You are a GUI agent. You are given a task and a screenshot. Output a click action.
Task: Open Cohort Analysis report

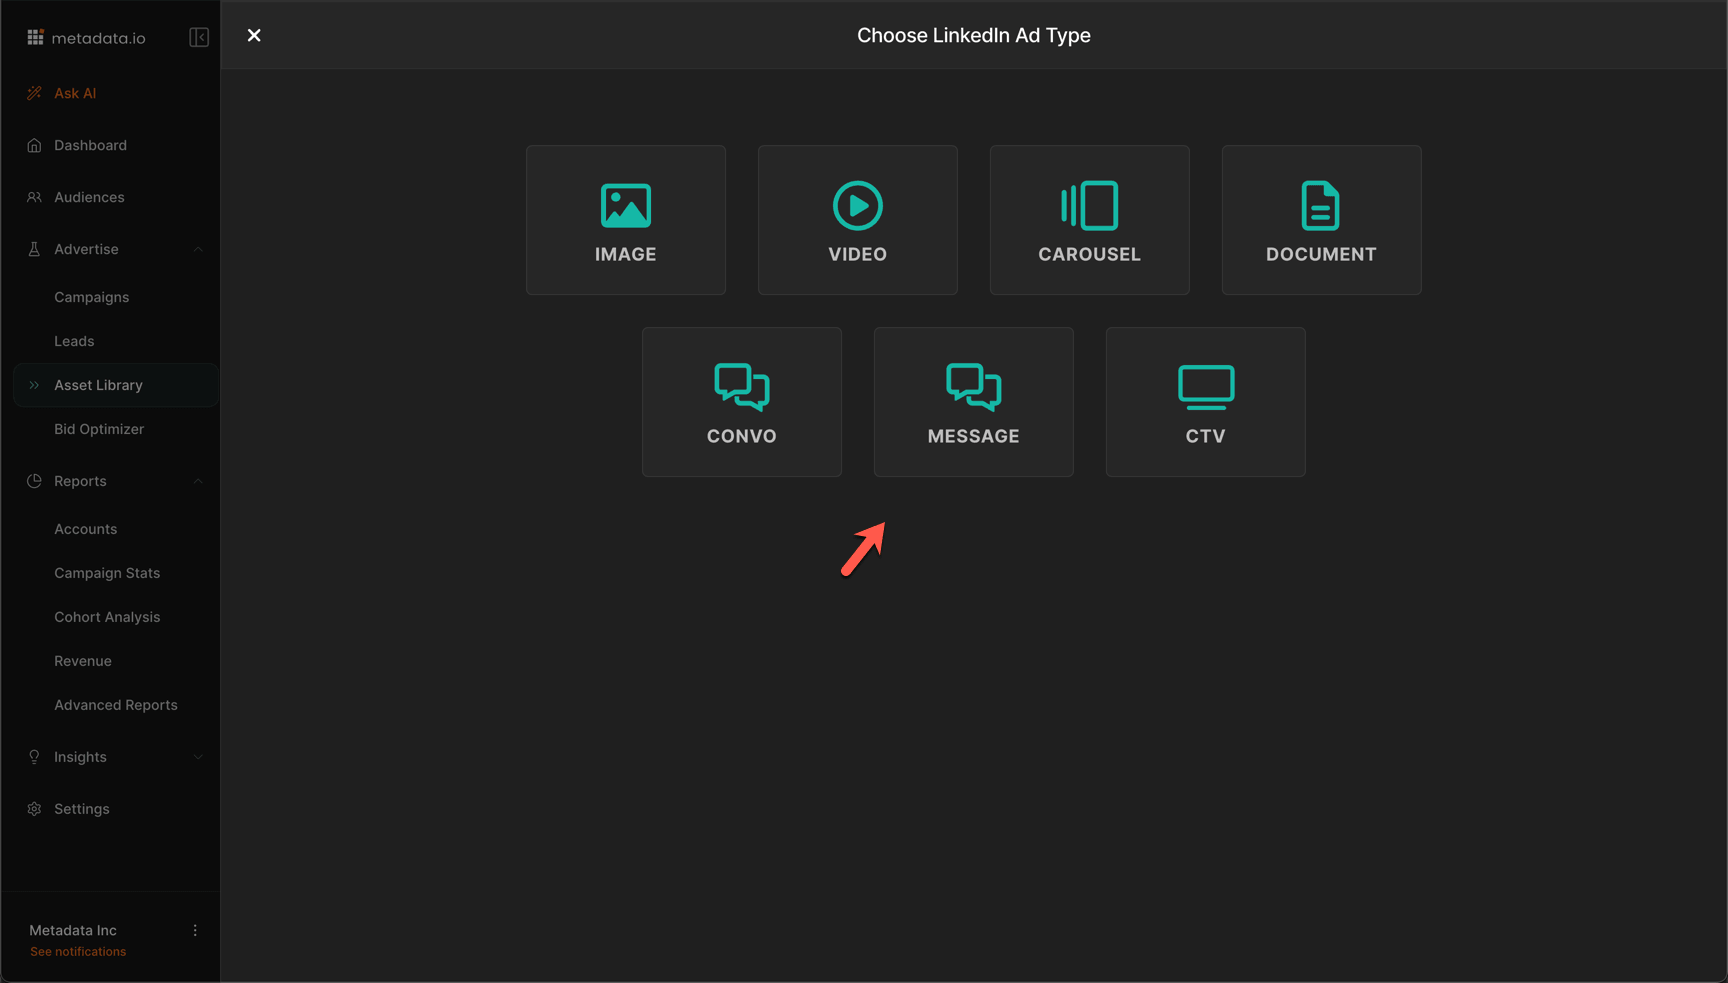point(107,617)
